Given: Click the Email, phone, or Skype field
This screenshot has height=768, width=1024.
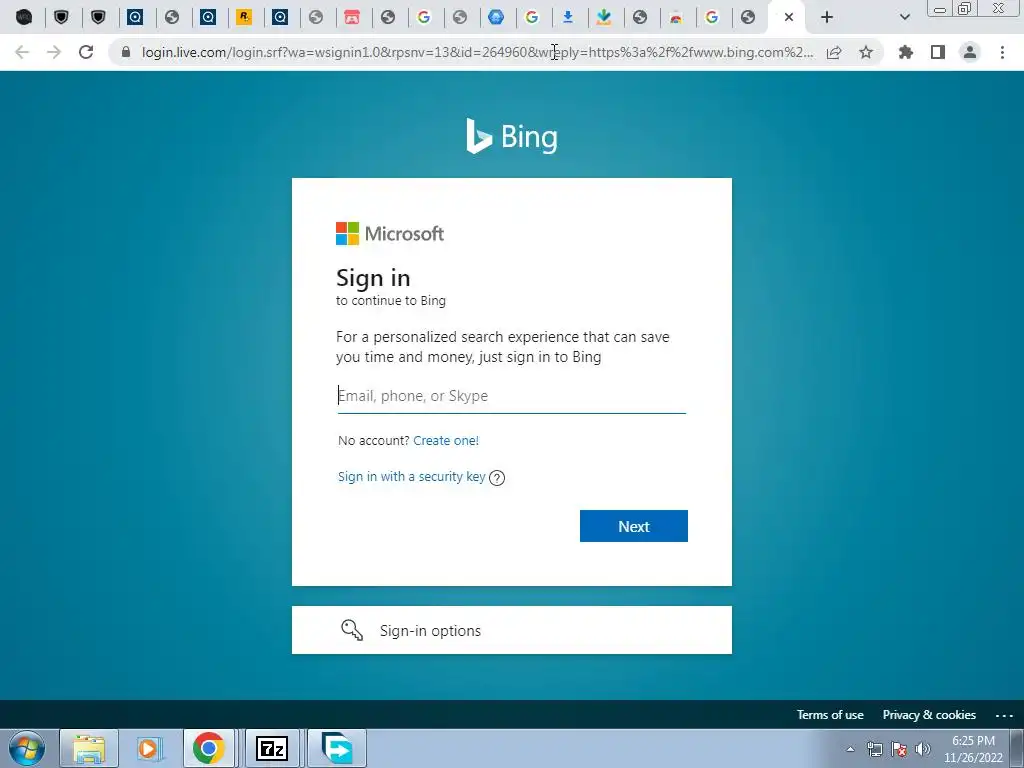Looking at the screenshot, I should pyautogui.click(x=511, y=396).
